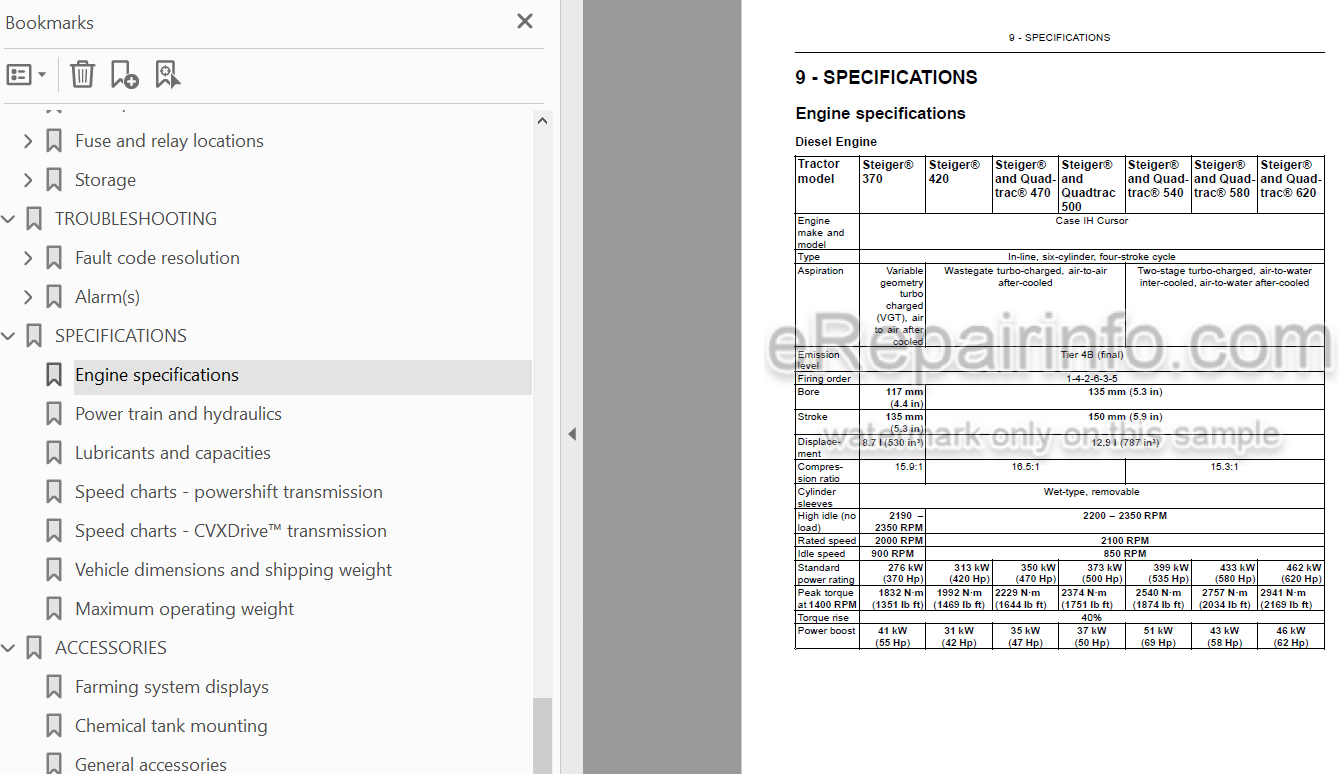This screenshot has width=1339, height=774.
Task: Open the Alarm(s) bookmark
Action: 107,297
